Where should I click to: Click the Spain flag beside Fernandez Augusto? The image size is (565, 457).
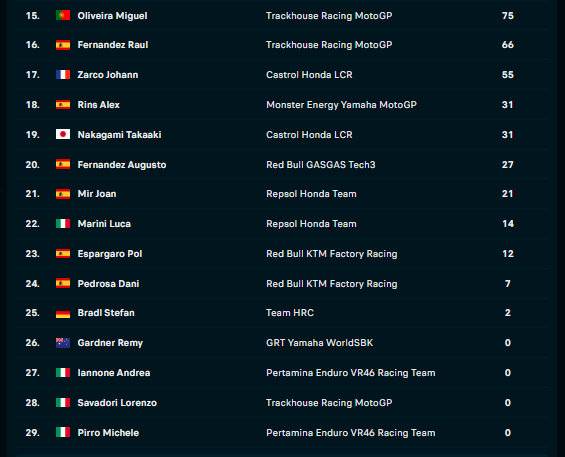[63, 164]
